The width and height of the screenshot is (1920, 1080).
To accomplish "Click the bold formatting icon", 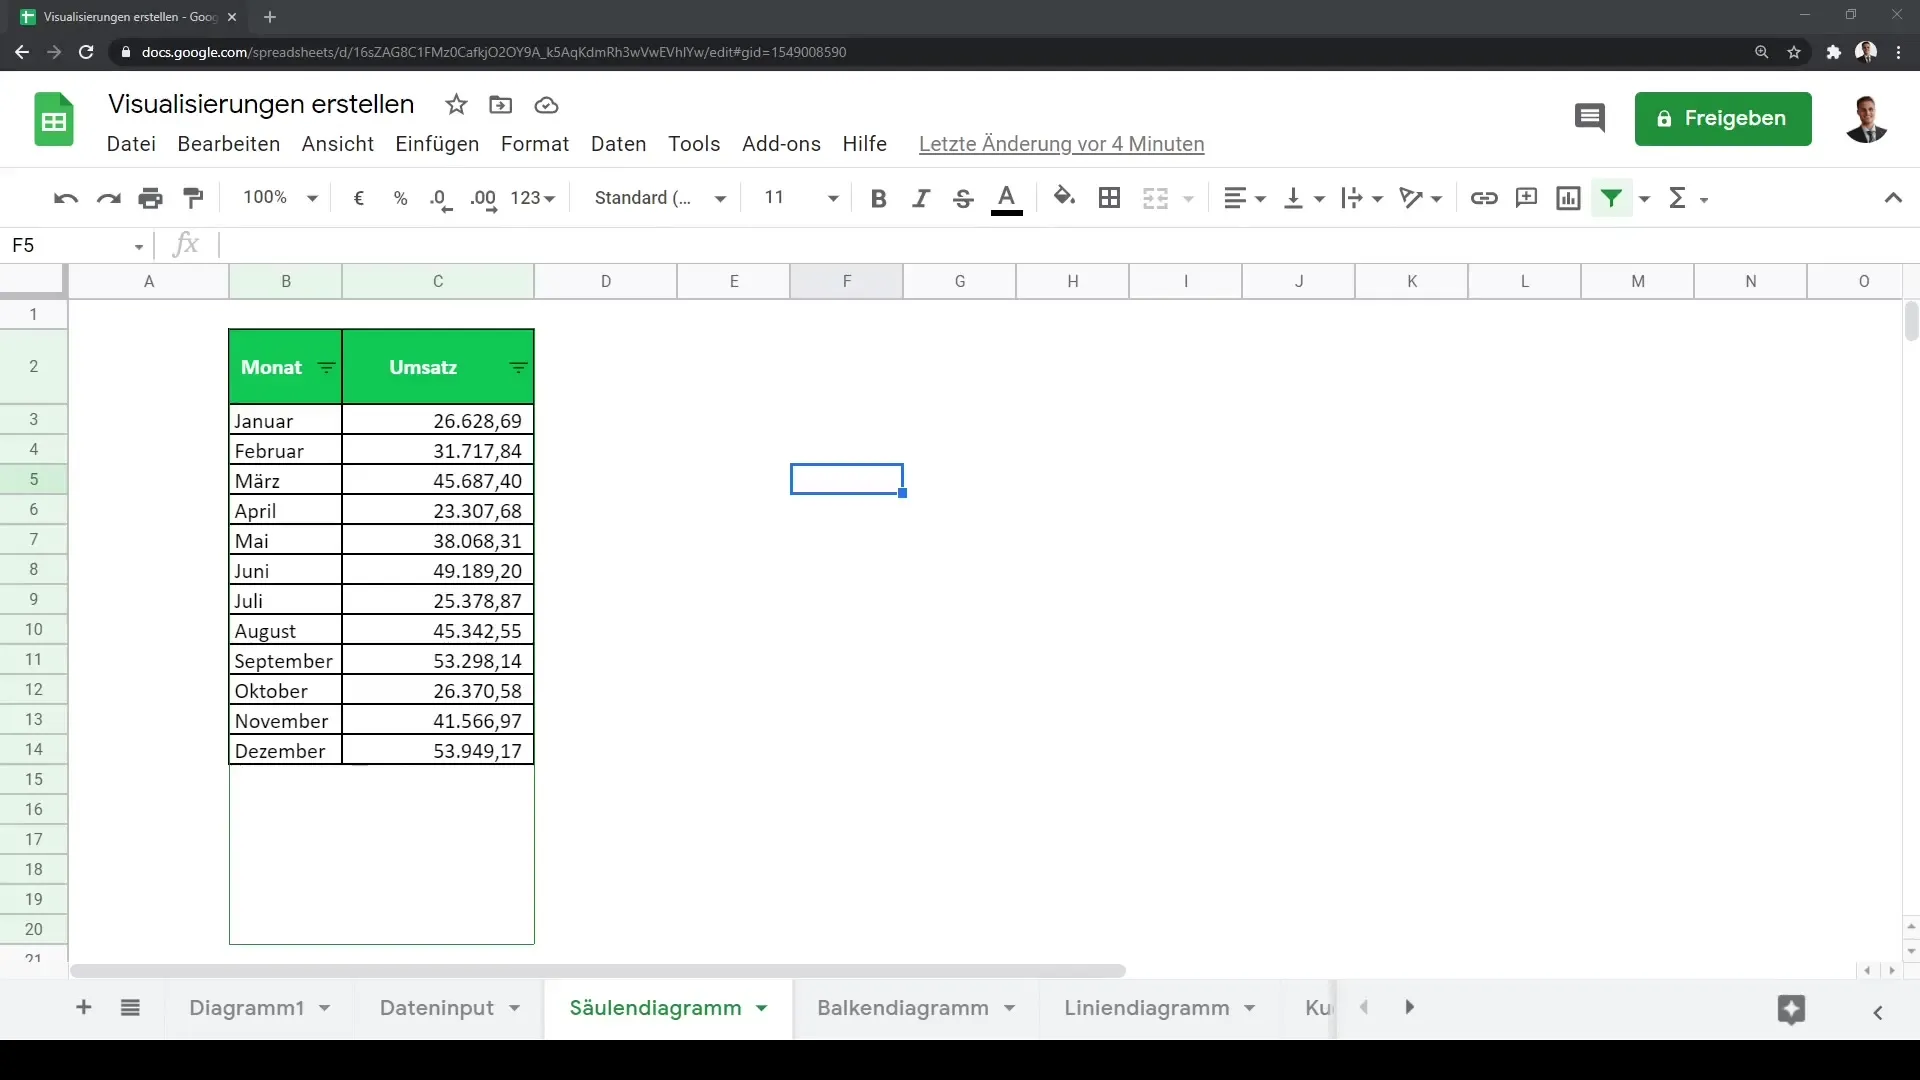I will tap(877, 198).
